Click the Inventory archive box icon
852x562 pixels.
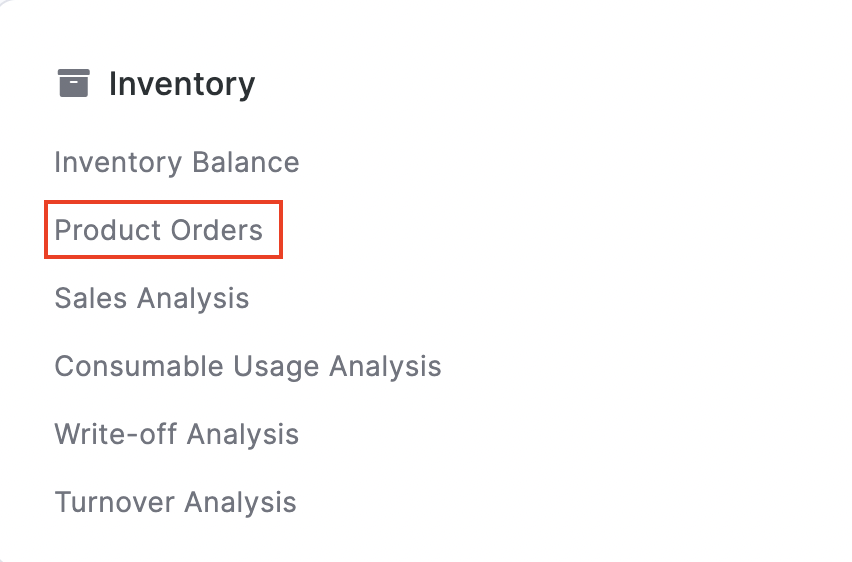point(74,83)
